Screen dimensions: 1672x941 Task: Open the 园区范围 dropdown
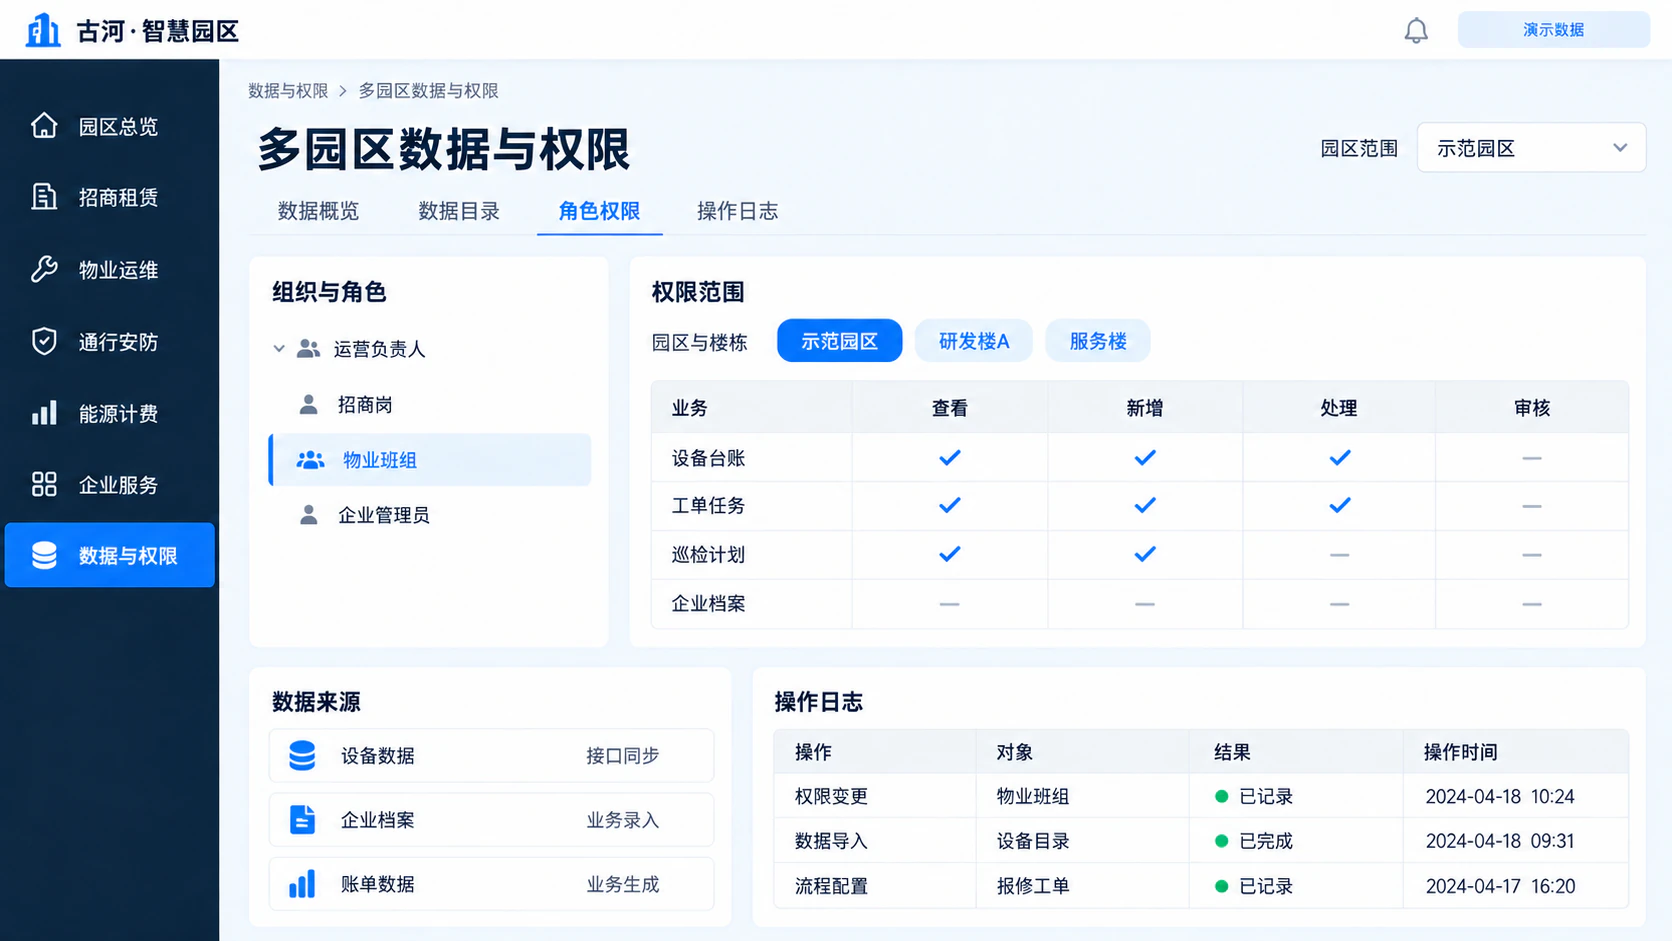(x=1531, y=148)
